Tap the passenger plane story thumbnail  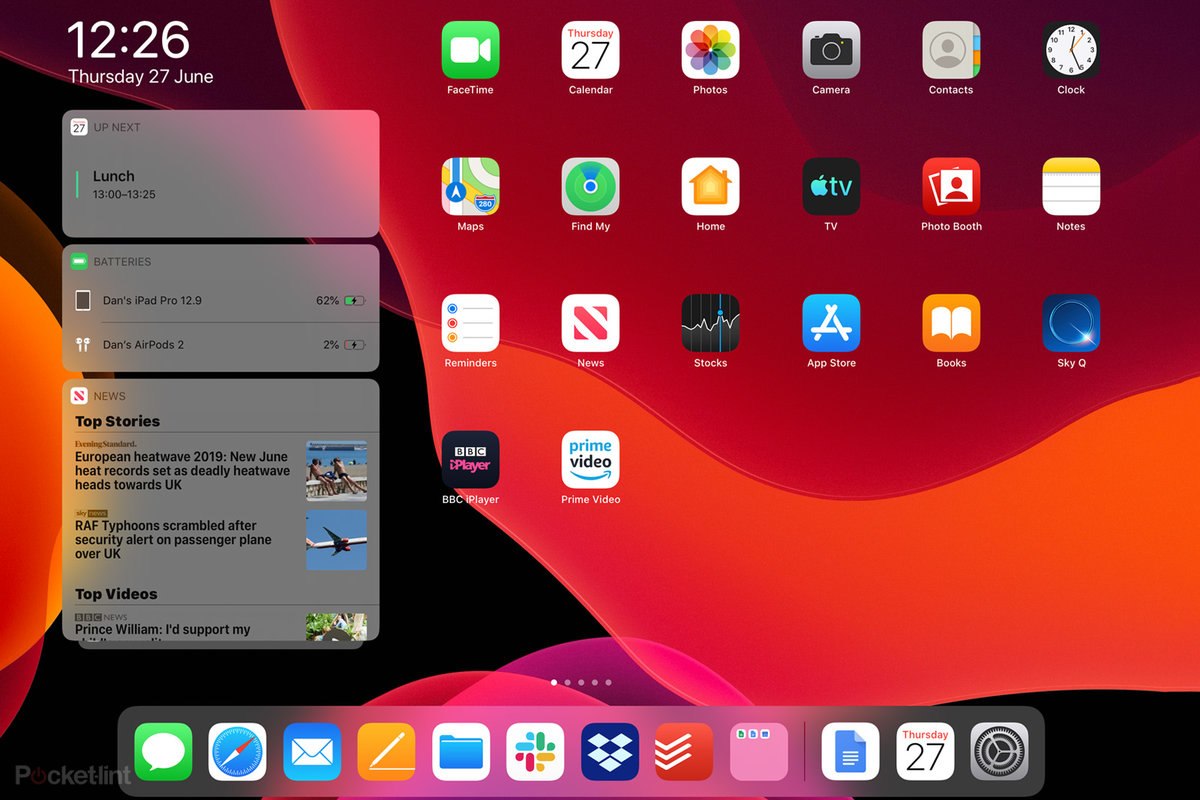coord(336,540)
